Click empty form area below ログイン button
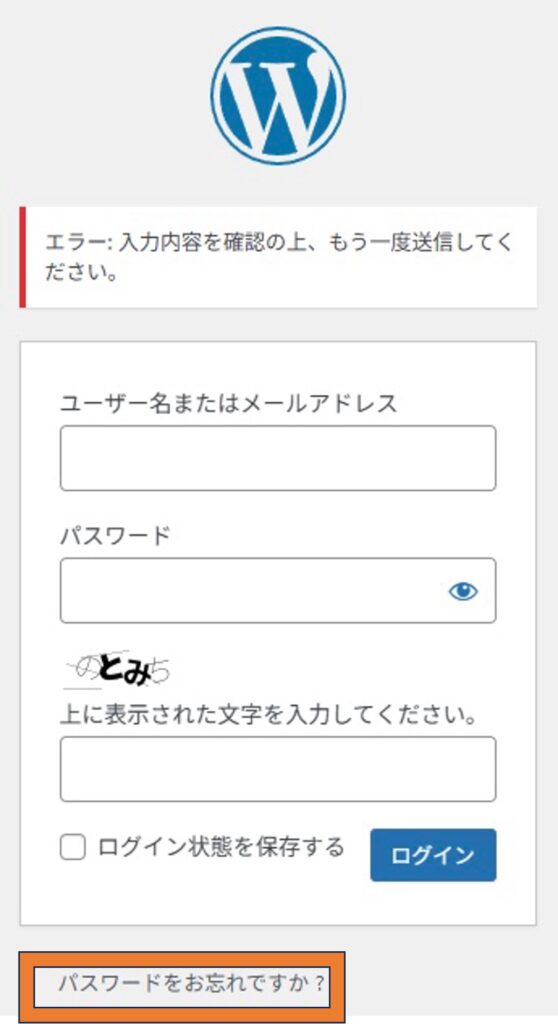 (x=278, y=904)
